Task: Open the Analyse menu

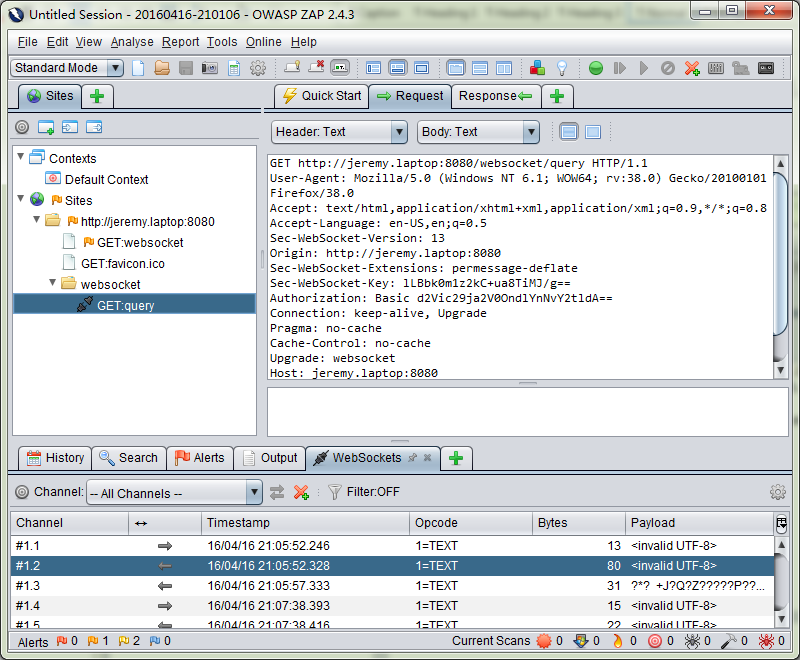Action: click(132, 42)
